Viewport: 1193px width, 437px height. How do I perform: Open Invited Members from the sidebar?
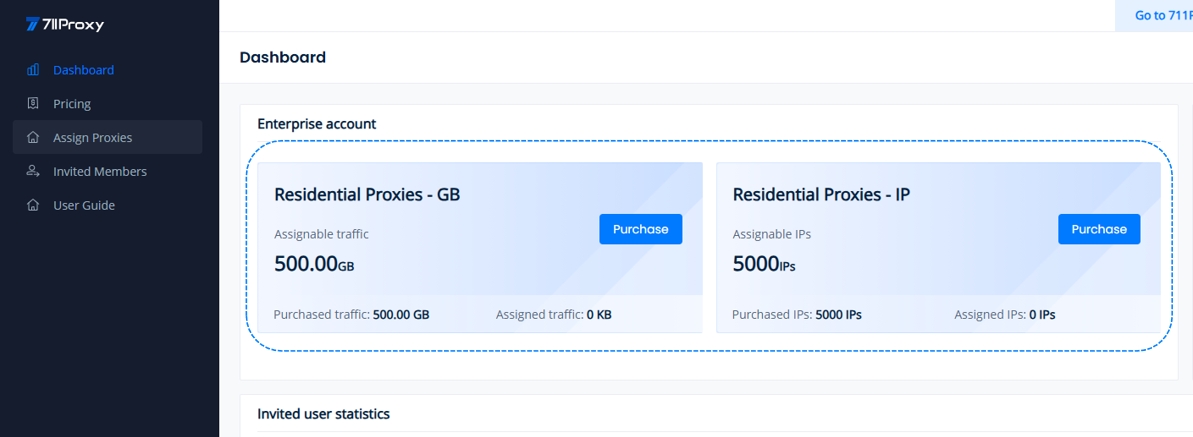pos(100,172)
